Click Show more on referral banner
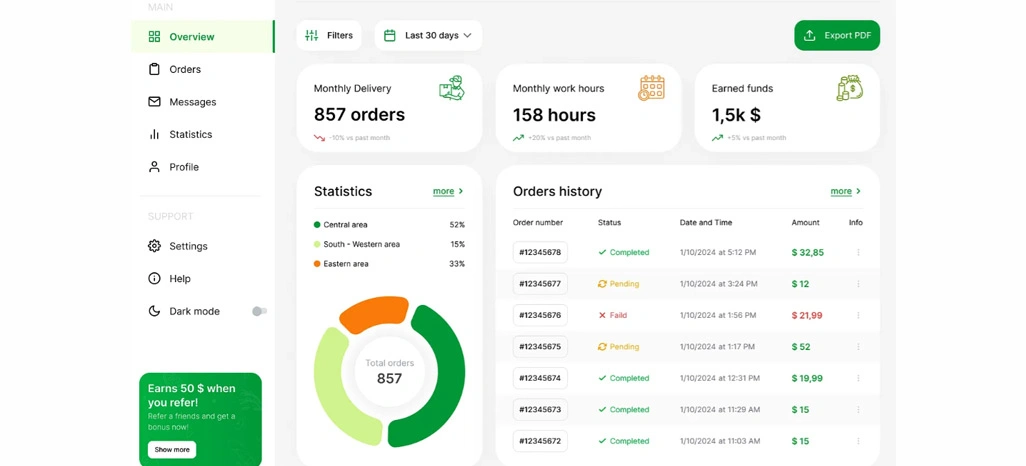The height and width of the screenshot is (466, 1026). (x=172, y=450)
